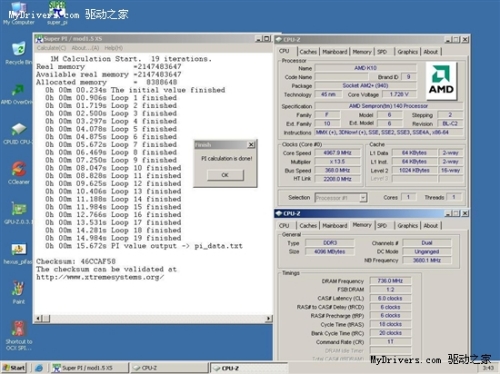Screen dimensions: 500x374
Task: Click the AMD logo in CPU-Z
Action: [441, 81]
